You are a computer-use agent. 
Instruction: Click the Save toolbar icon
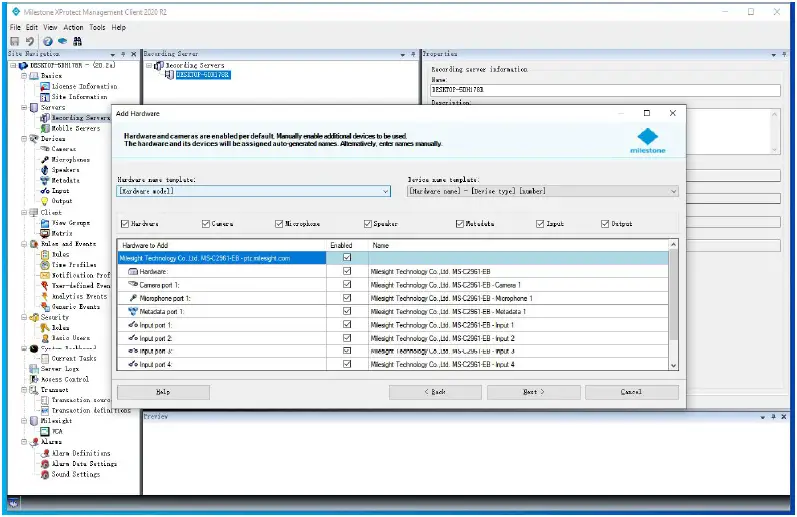coord(14,41)
